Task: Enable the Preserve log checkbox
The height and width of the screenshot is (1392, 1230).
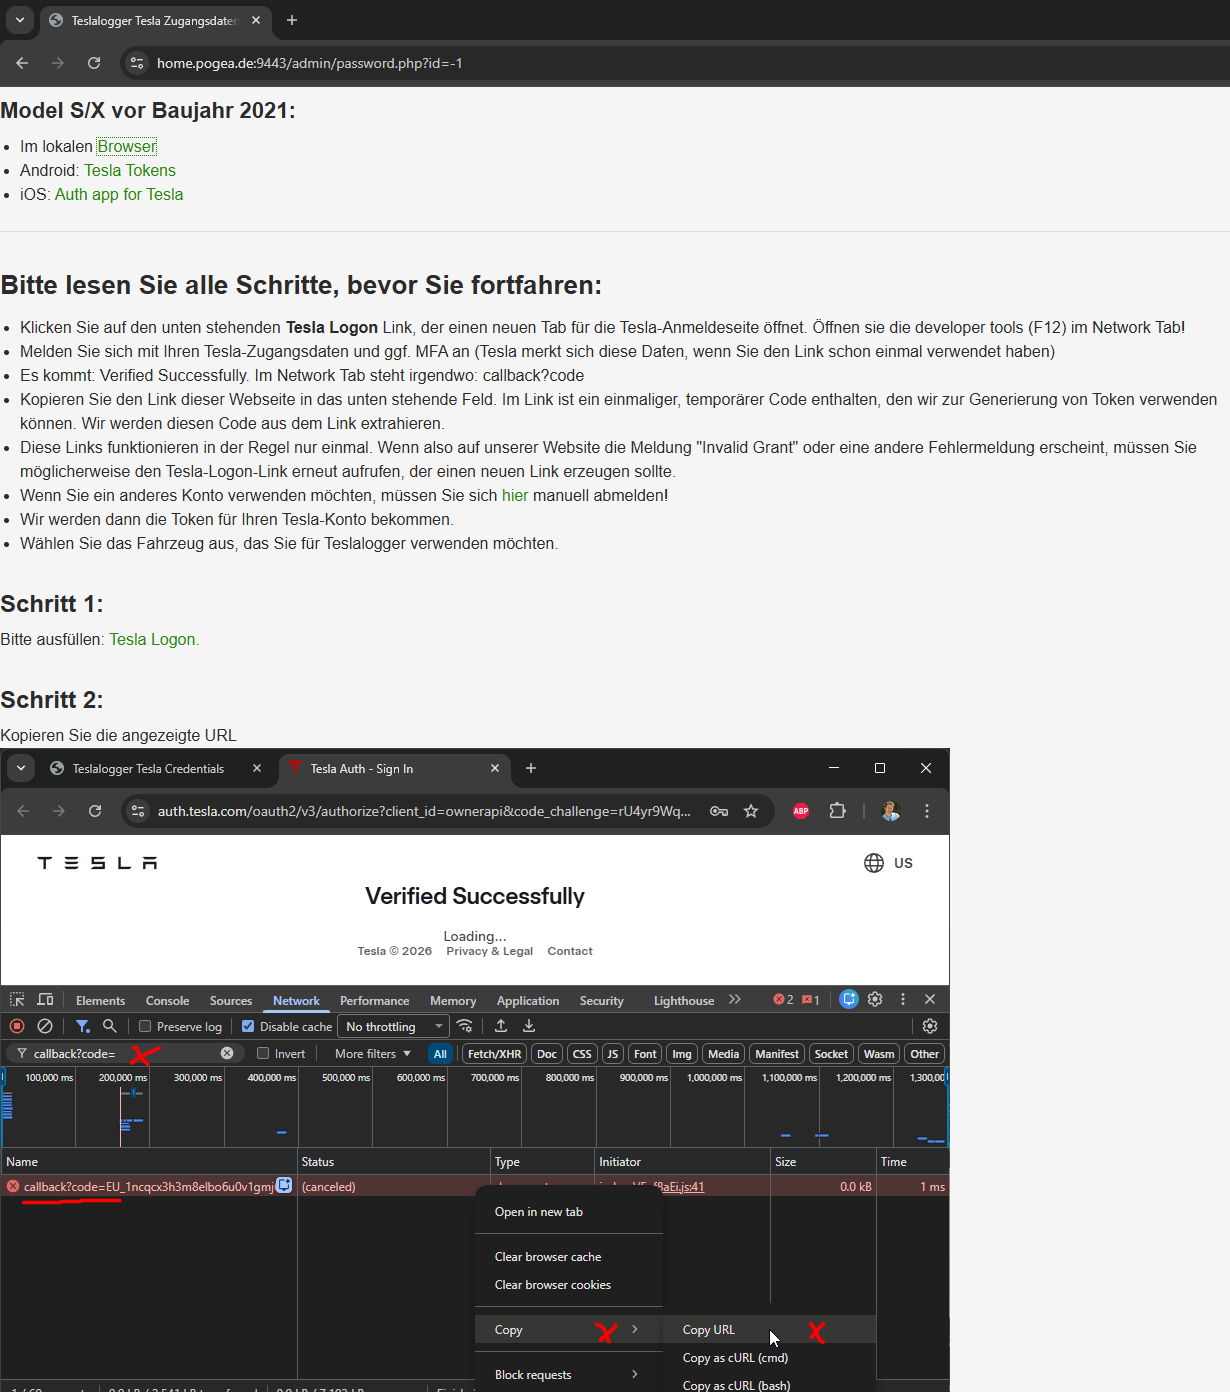Action: click(145, 1026)
